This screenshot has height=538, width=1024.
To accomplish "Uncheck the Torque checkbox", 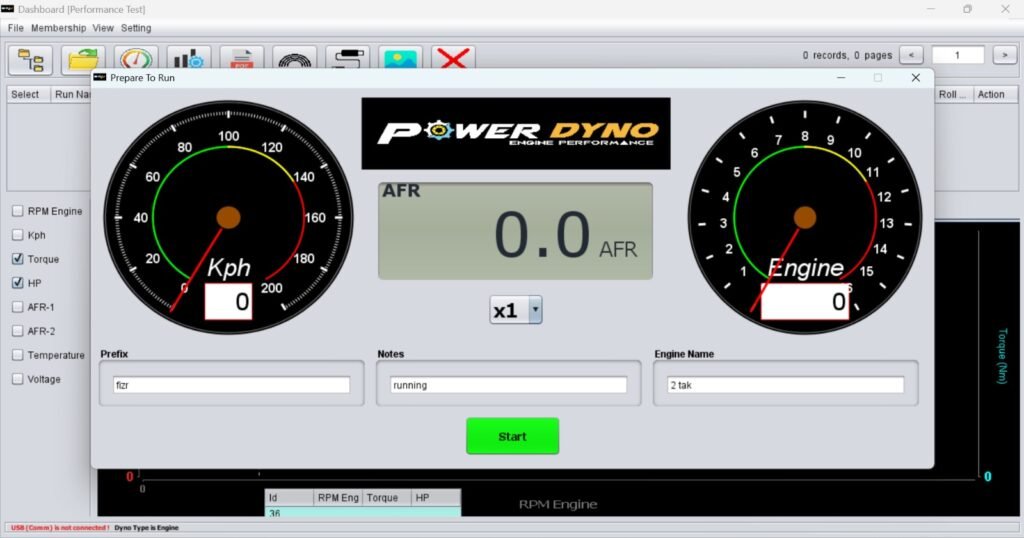I will (18, 259).
